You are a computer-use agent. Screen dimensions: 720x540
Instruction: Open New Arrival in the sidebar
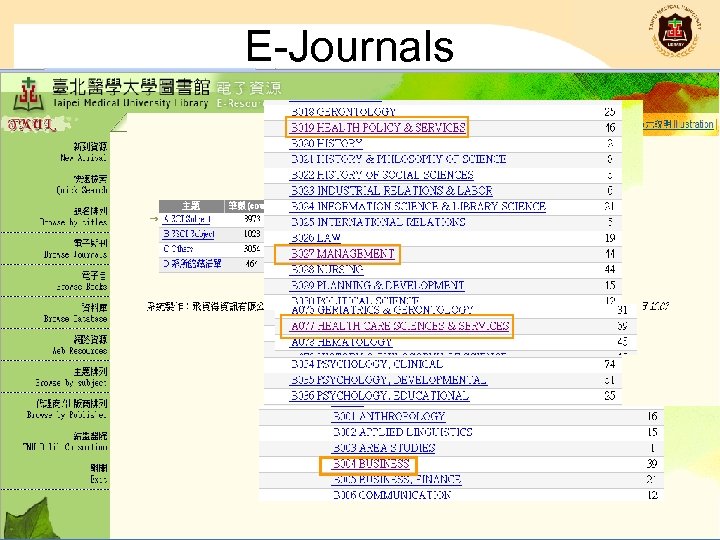pyautogui.click(x=84, y=152)
